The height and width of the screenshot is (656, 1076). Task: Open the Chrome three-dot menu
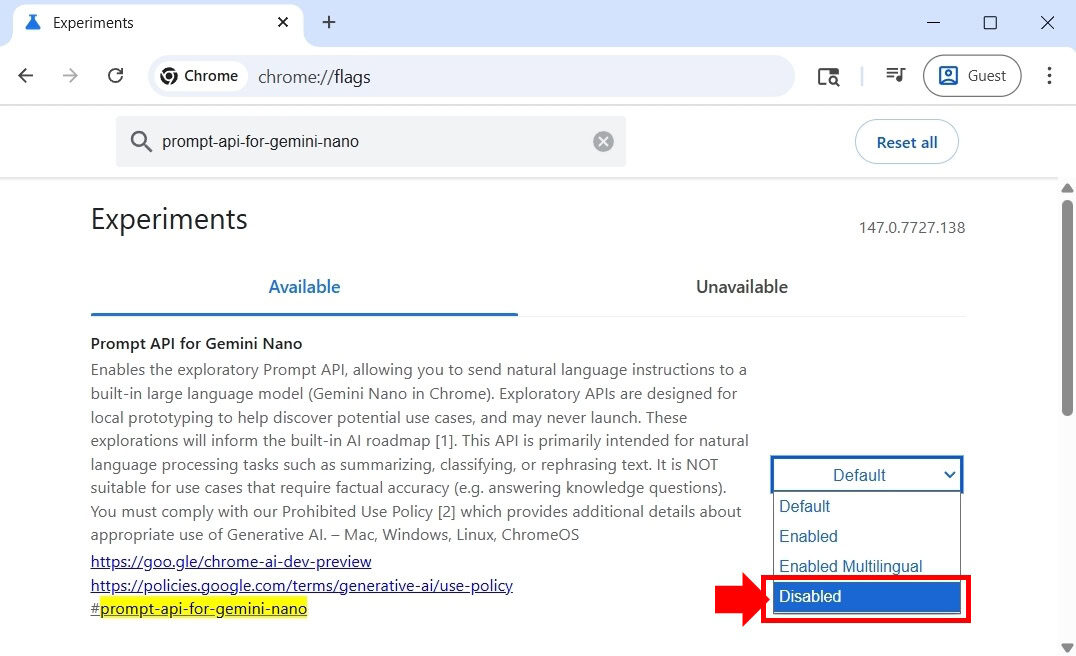click(x=1049, y=75)
